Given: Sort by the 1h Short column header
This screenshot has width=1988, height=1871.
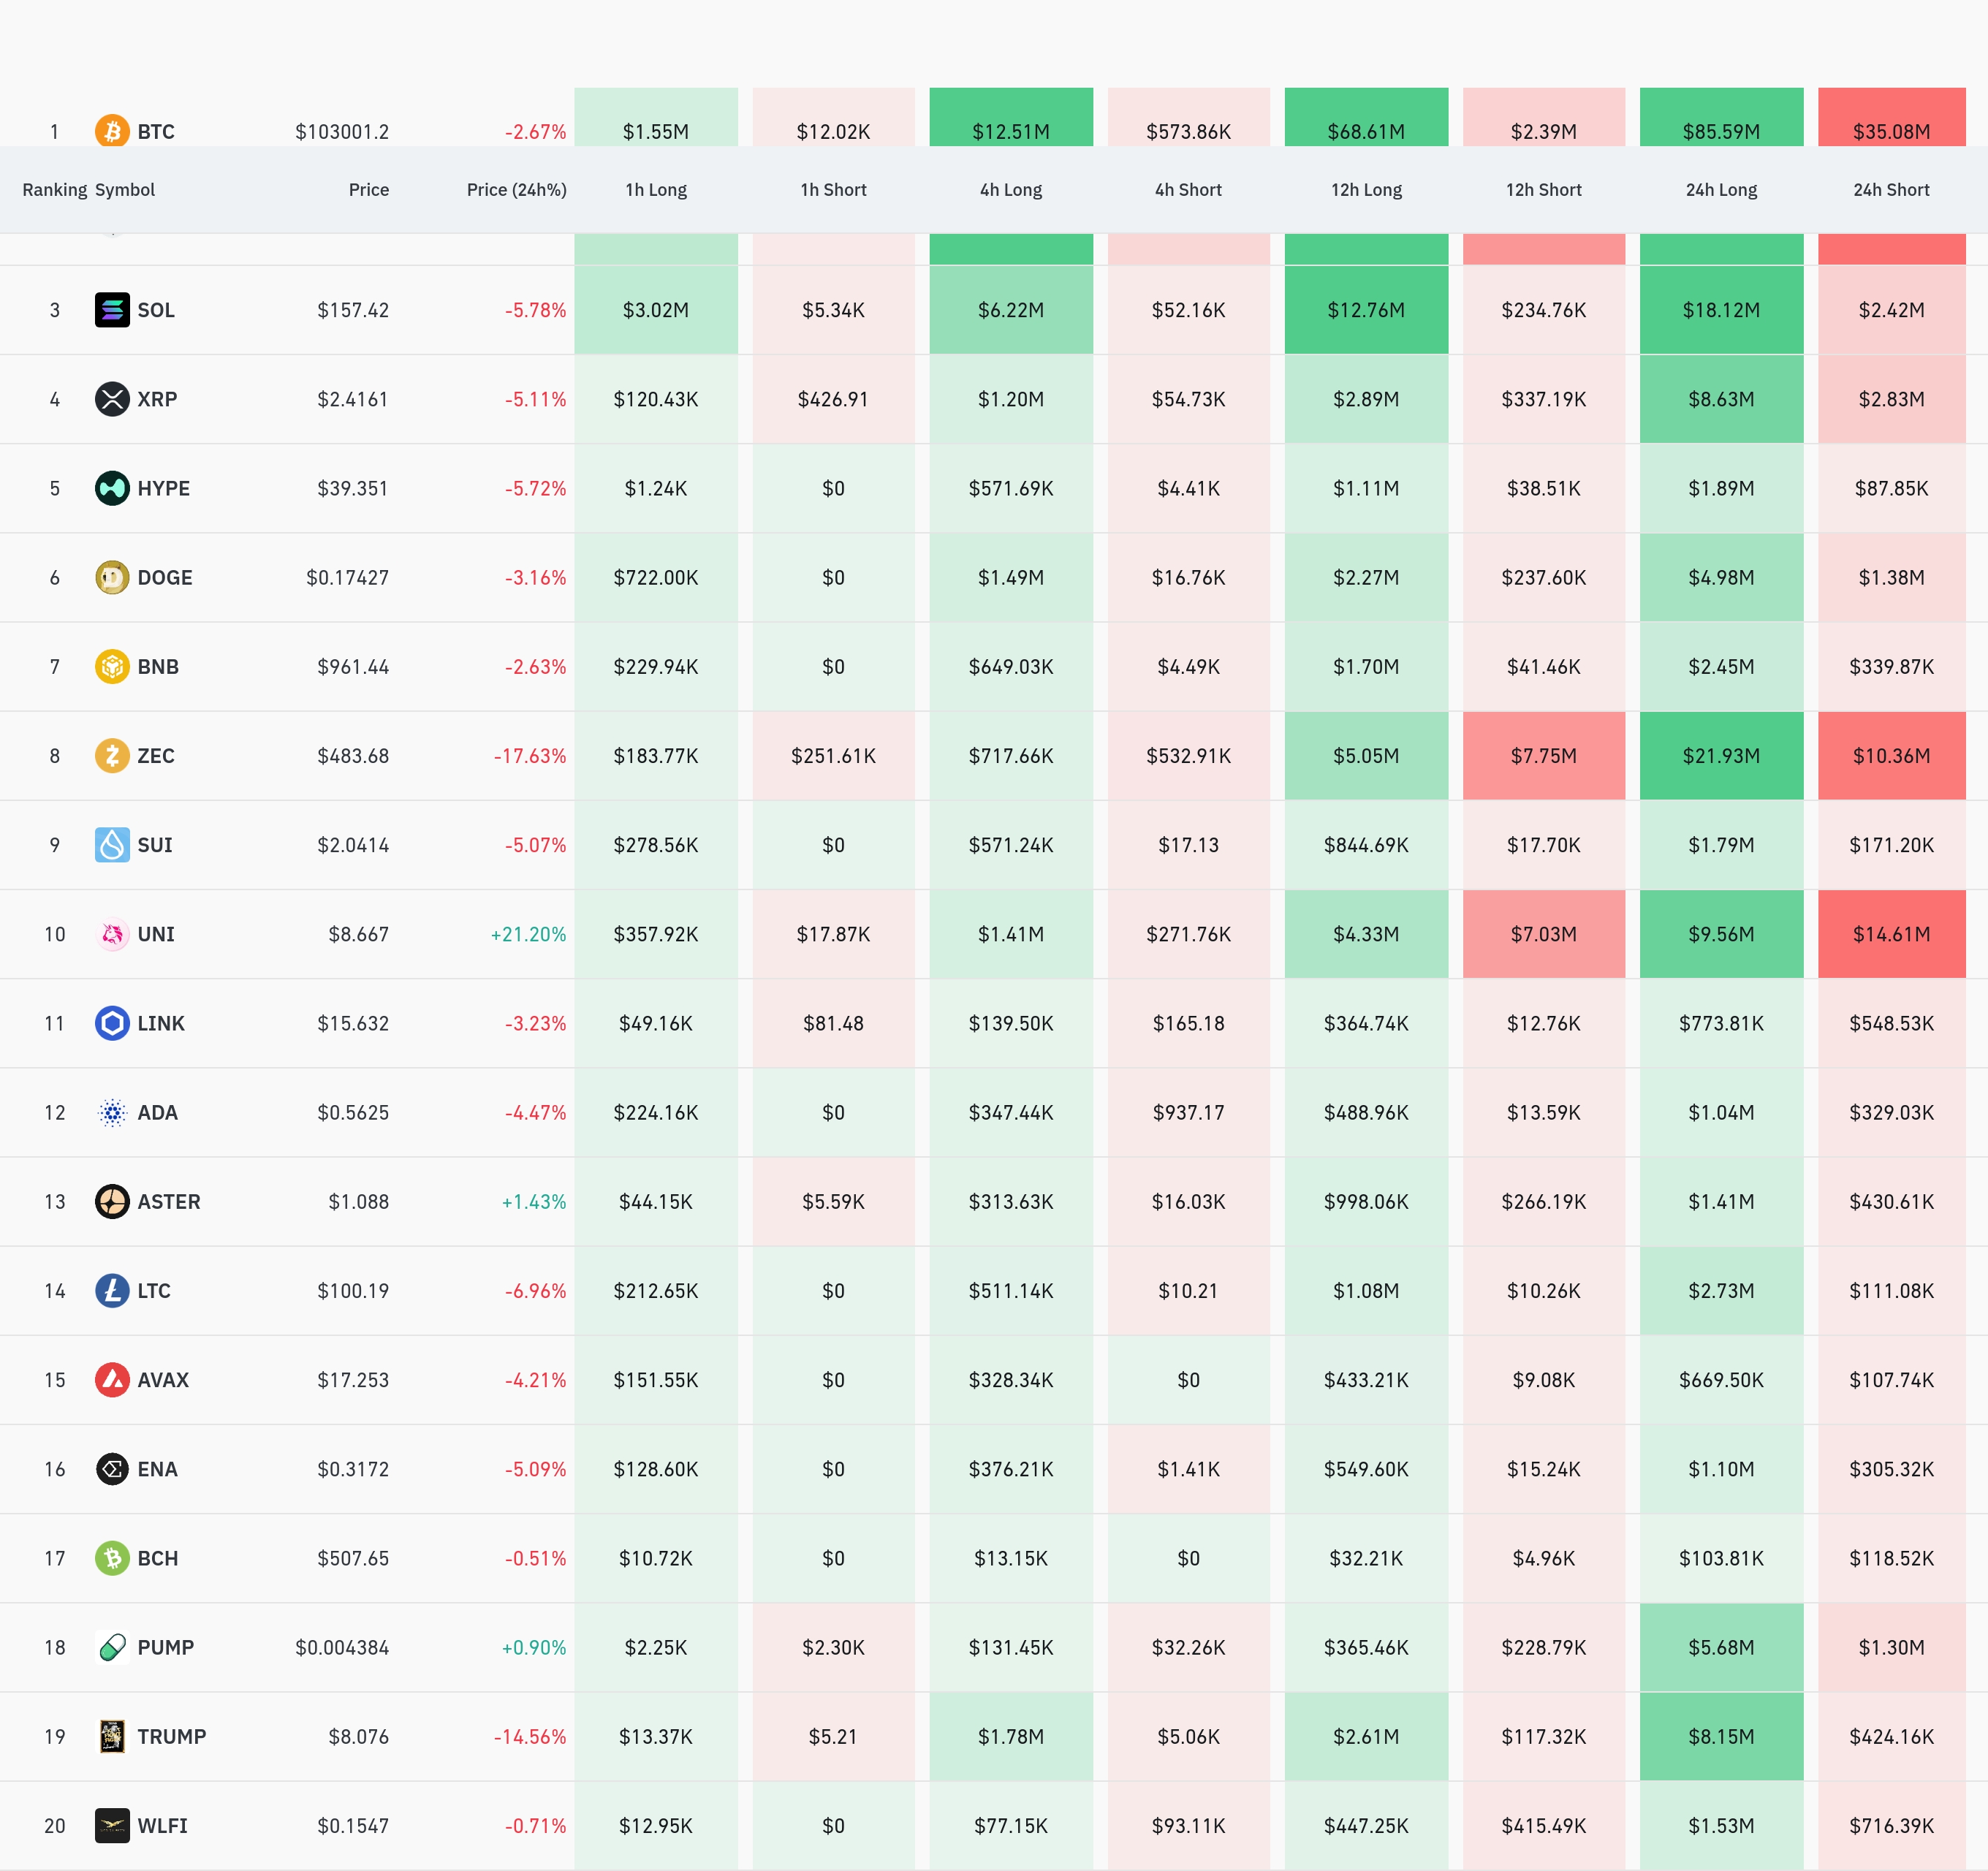Looking at the screenshot, I should click(833, 190).
